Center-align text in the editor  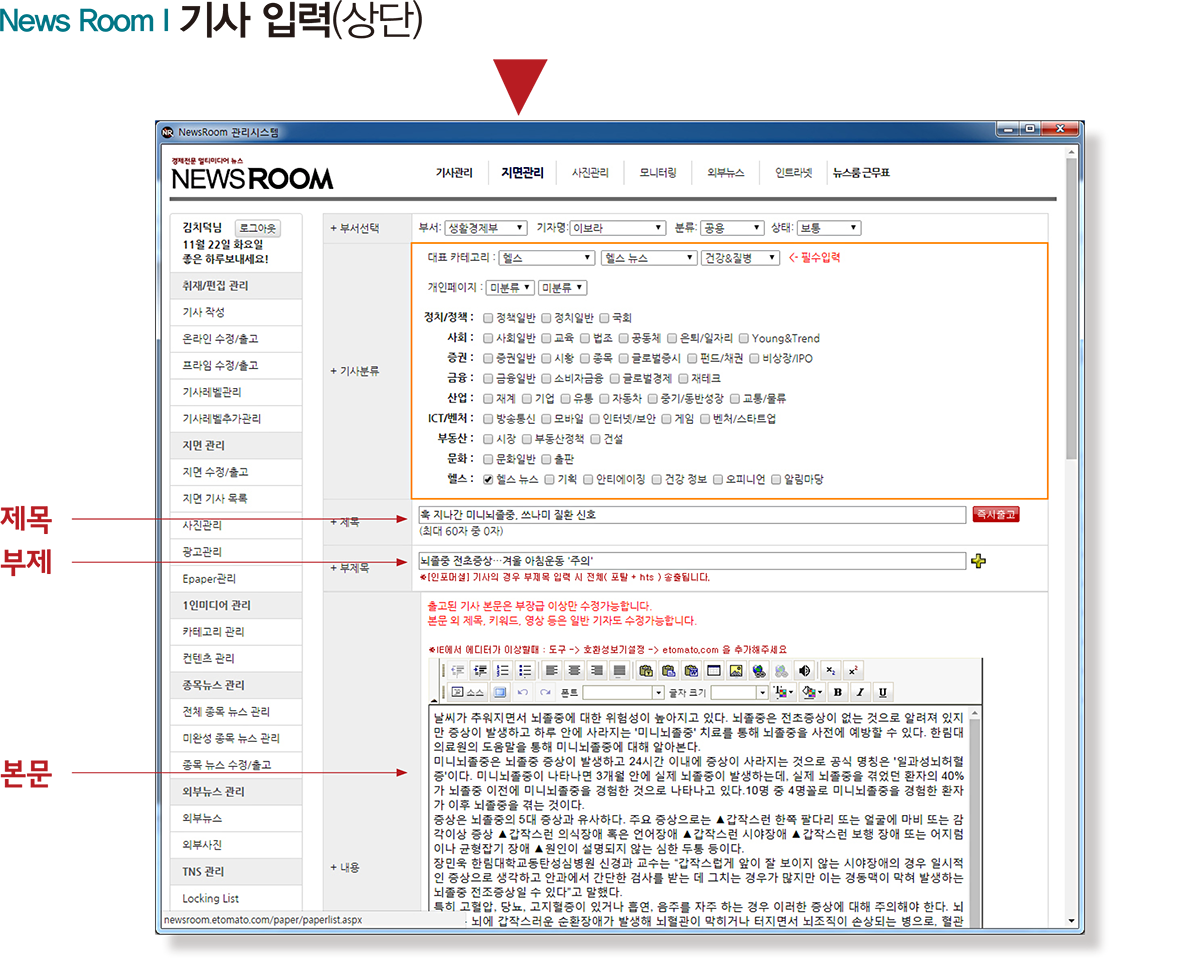point(575,670)
